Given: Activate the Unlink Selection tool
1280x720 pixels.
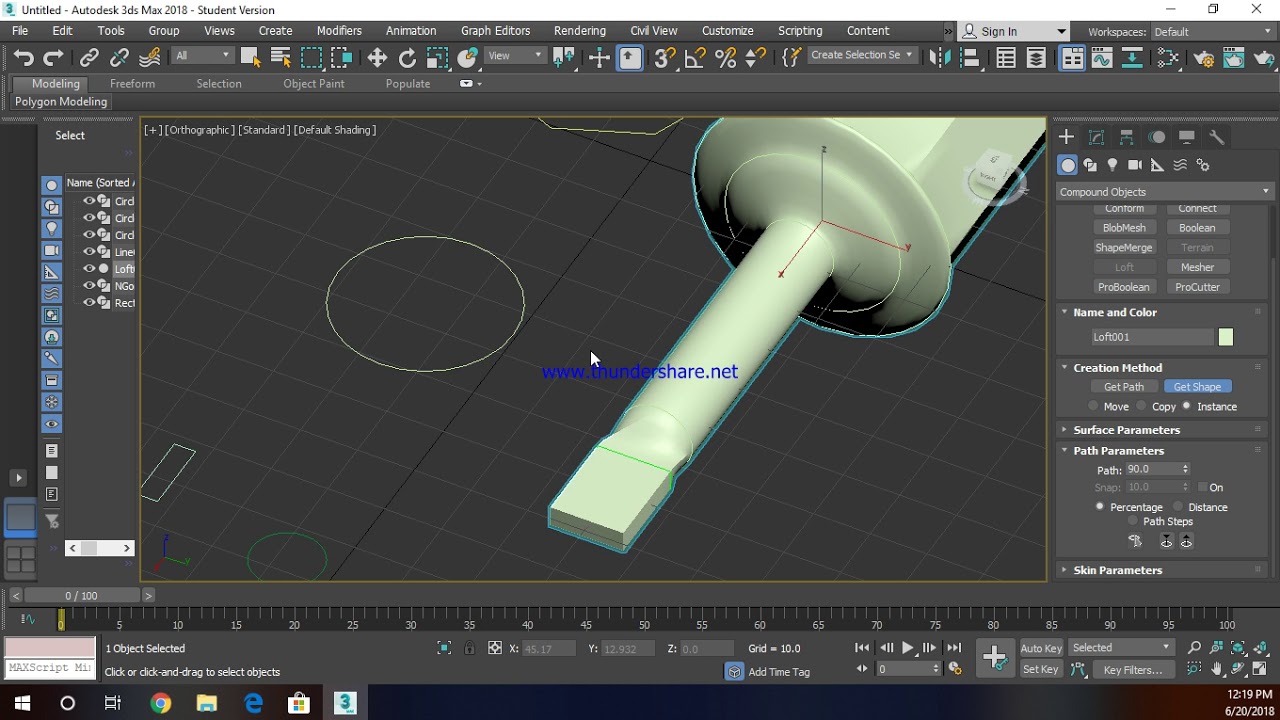Looking at the screenshot, I should coord(119,58).
